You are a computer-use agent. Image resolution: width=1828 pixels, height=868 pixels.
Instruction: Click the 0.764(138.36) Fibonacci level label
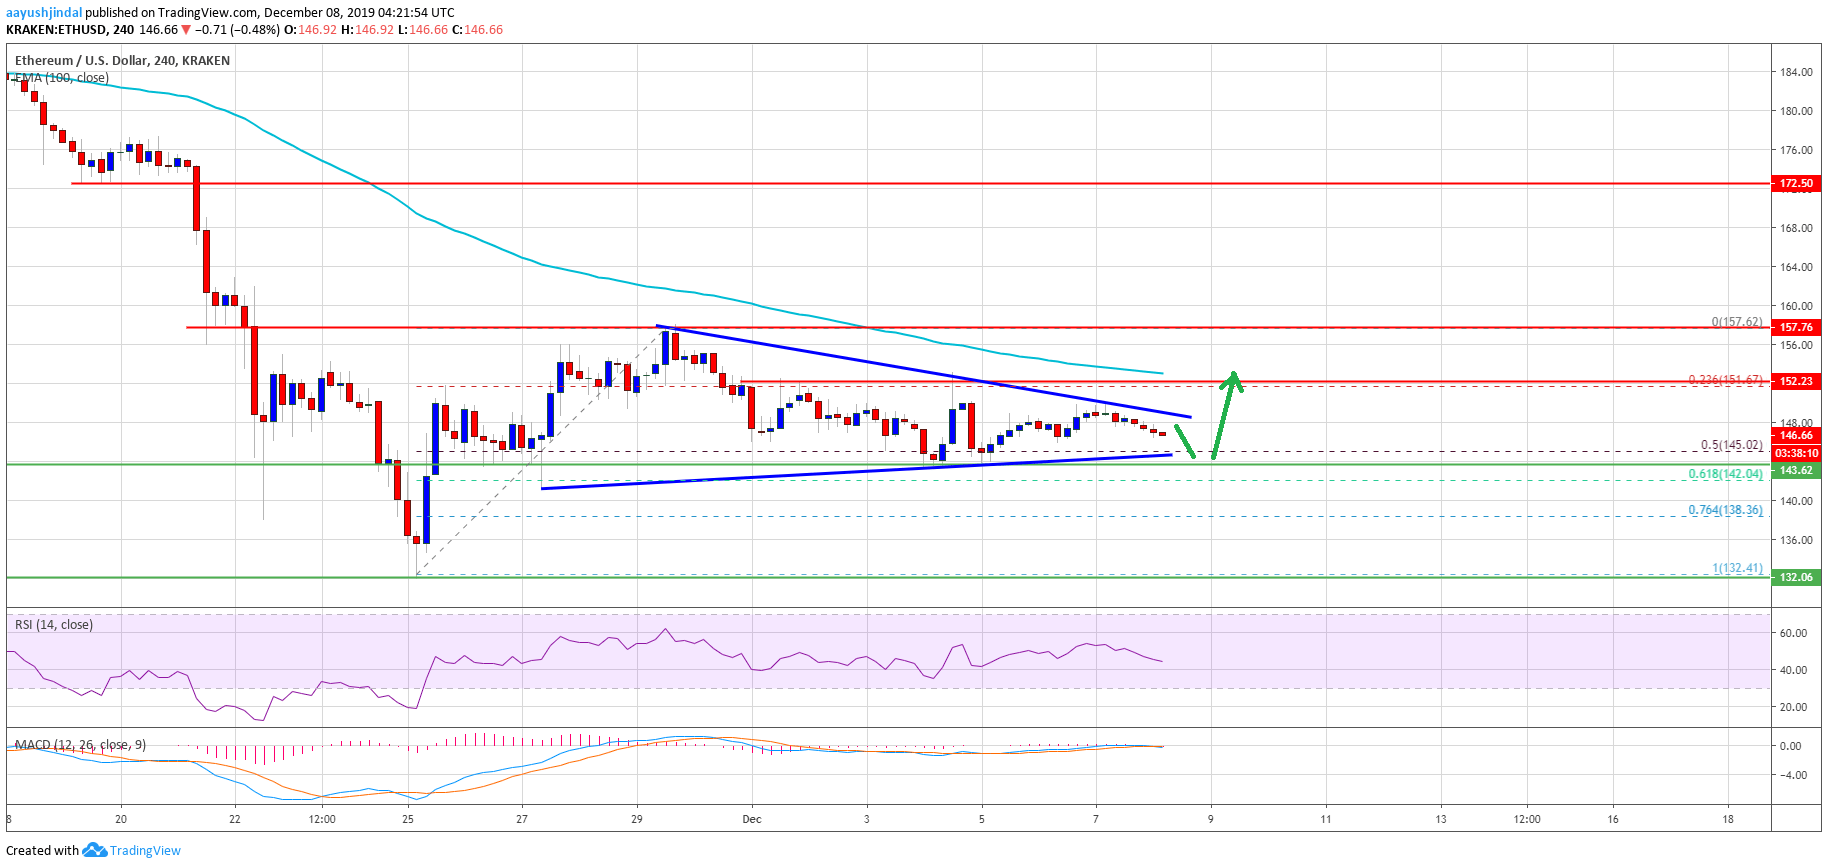click(x=1725, y=510)
